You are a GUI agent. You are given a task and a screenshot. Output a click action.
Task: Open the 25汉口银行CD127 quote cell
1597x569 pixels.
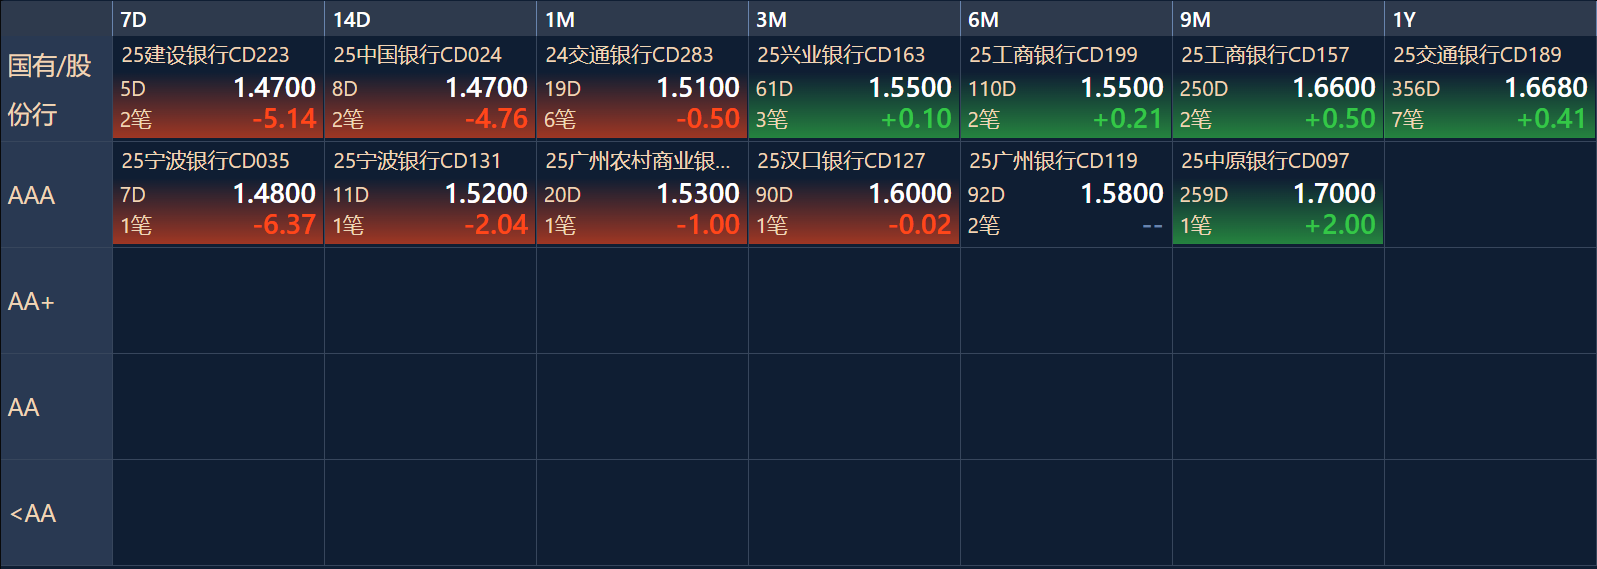854,193
